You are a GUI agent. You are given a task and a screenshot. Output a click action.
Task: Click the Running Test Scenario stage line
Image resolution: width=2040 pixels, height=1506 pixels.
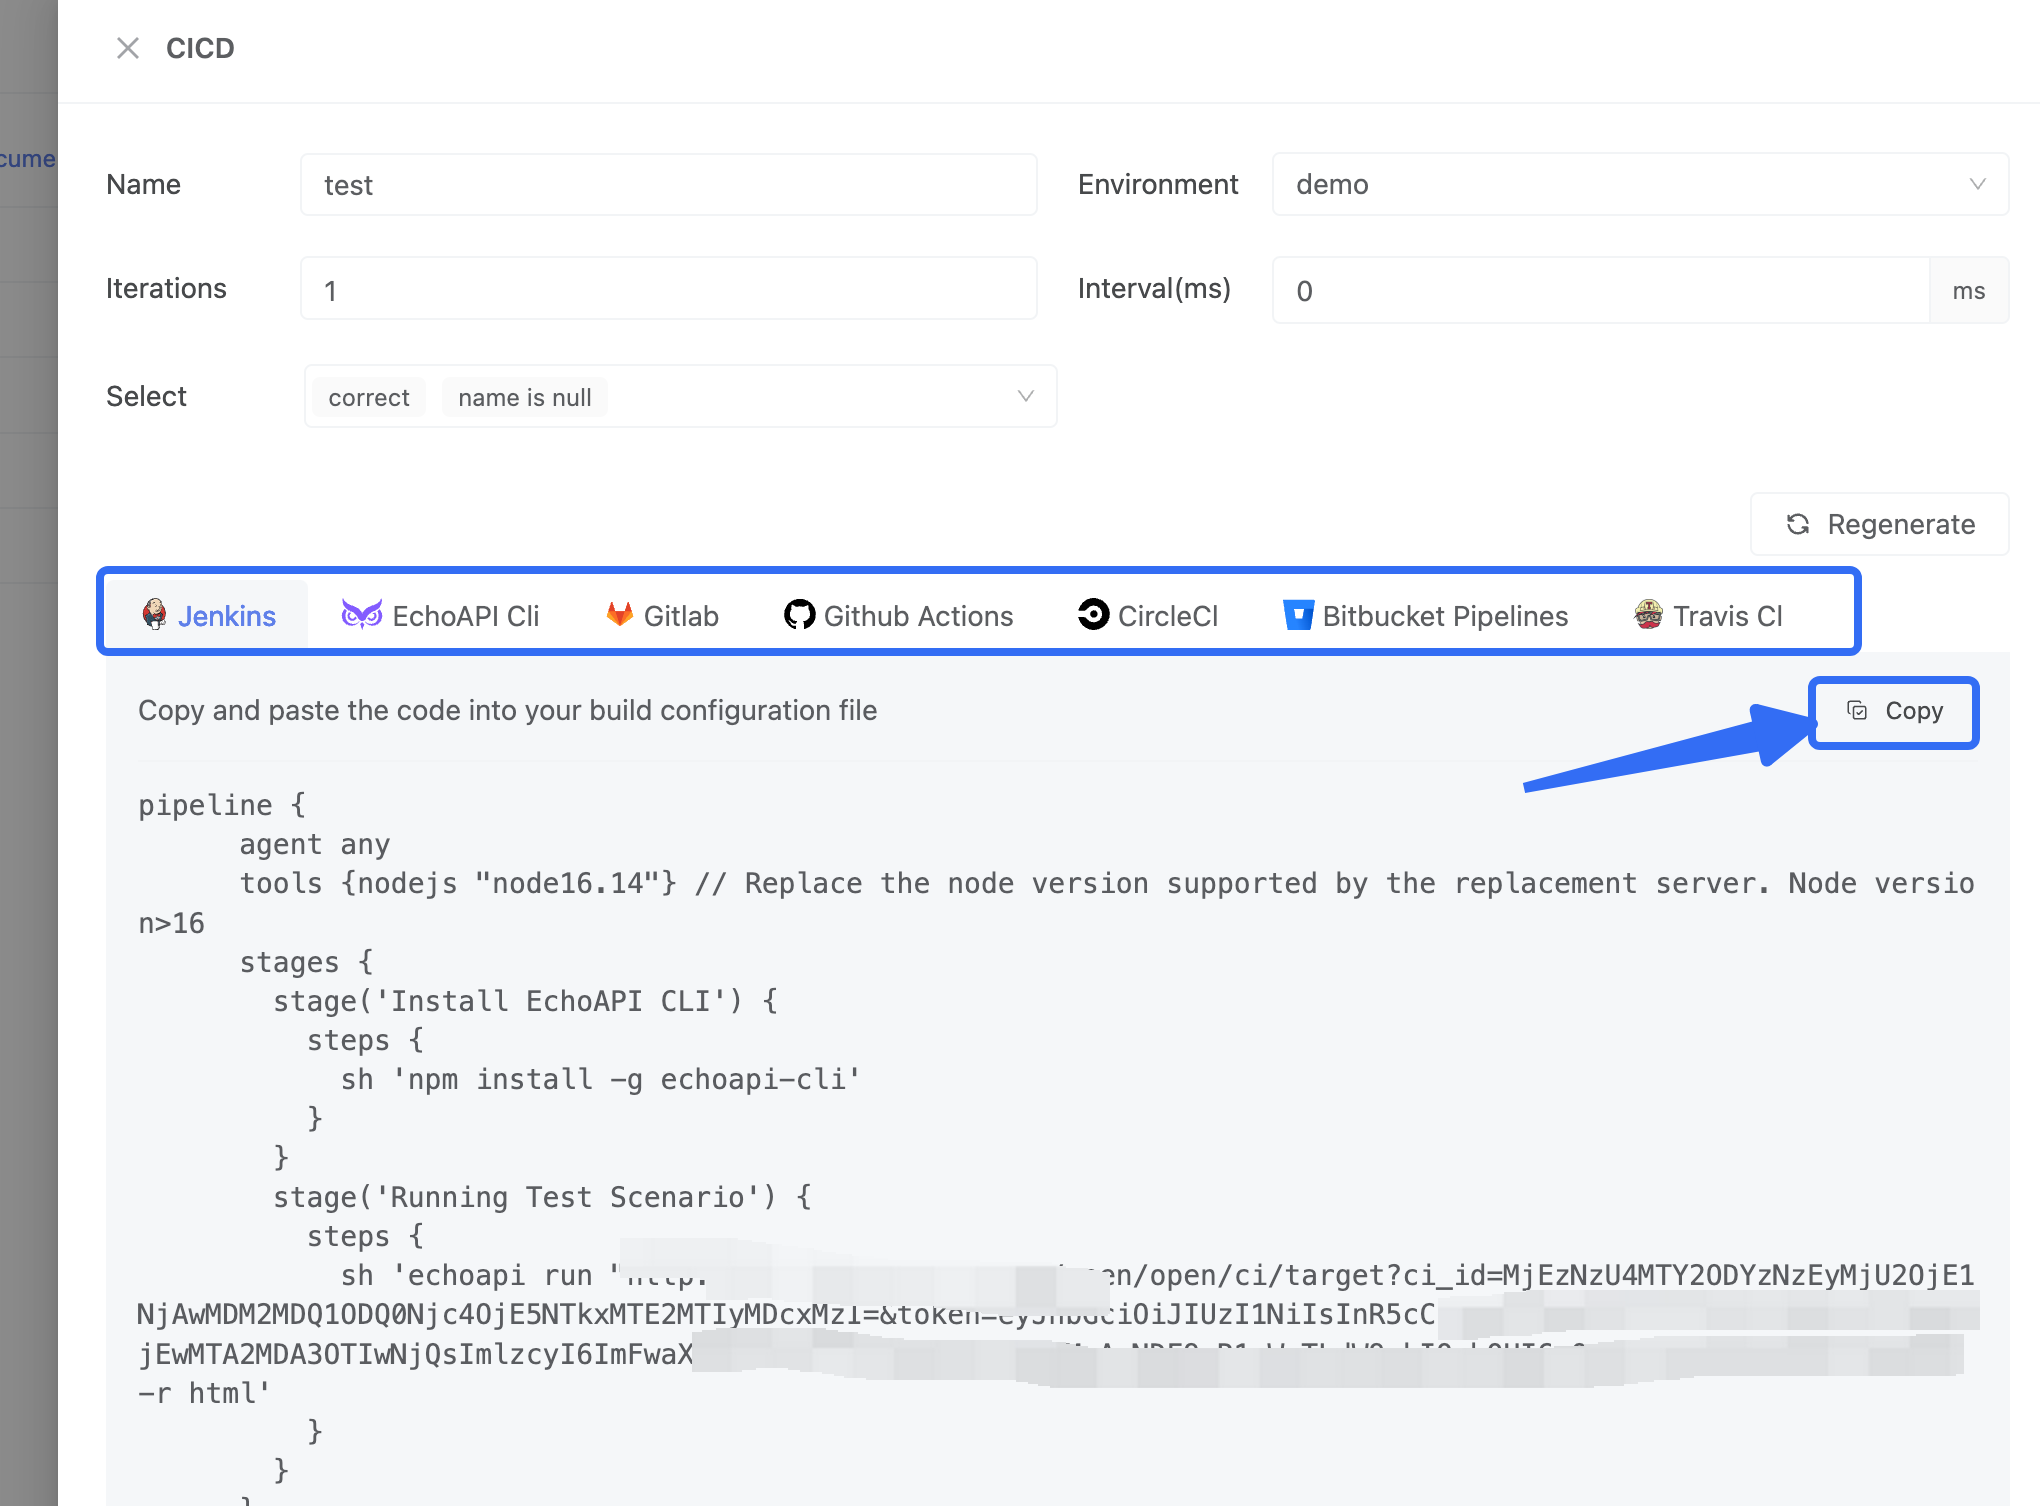pos(542,1197)
